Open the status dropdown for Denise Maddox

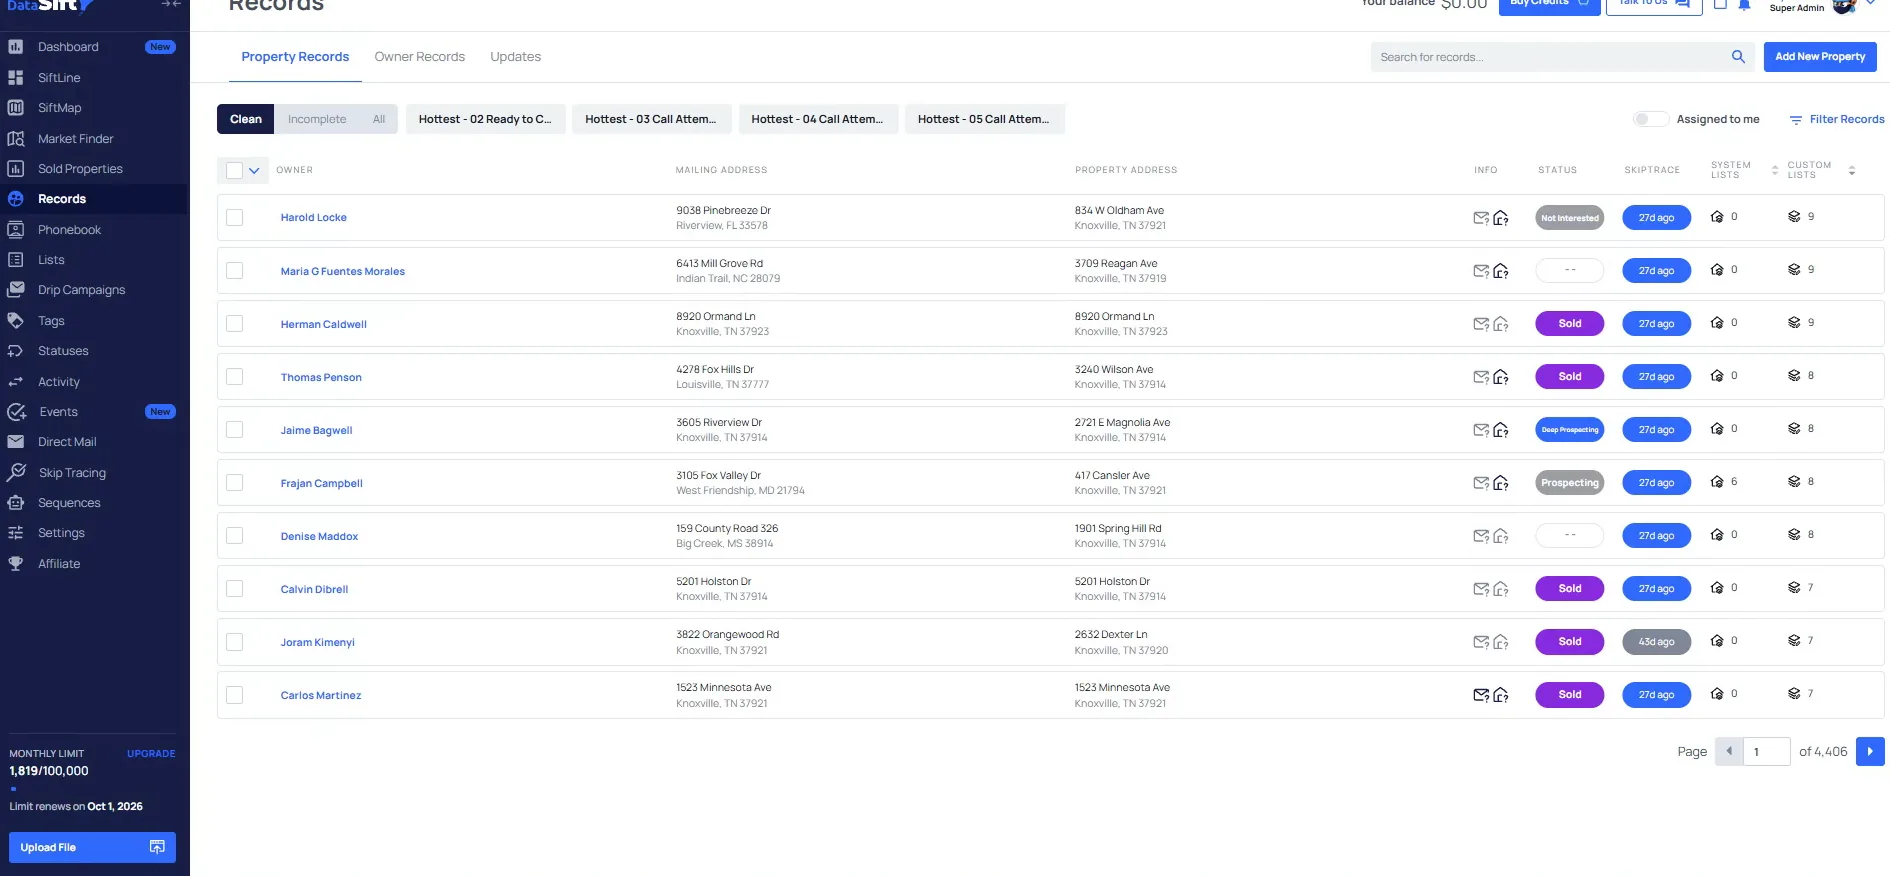pos(1570,535)
